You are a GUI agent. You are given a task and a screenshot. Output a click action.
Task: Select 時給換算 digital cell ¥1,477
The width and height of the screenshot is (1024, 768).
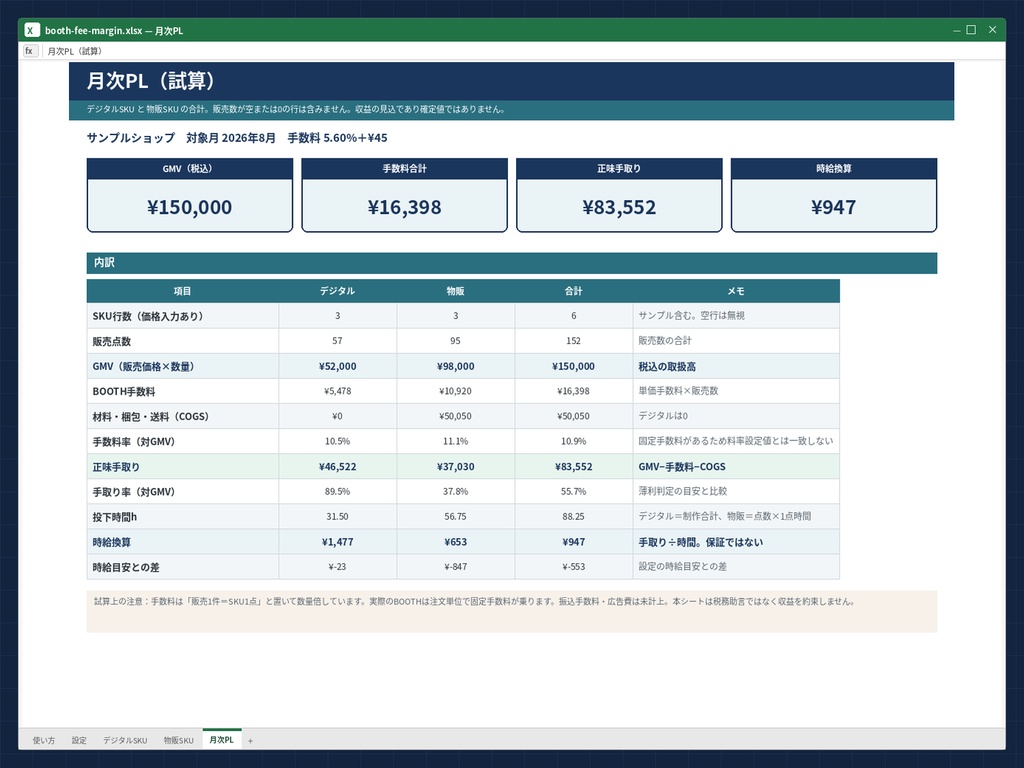point(338,542)
